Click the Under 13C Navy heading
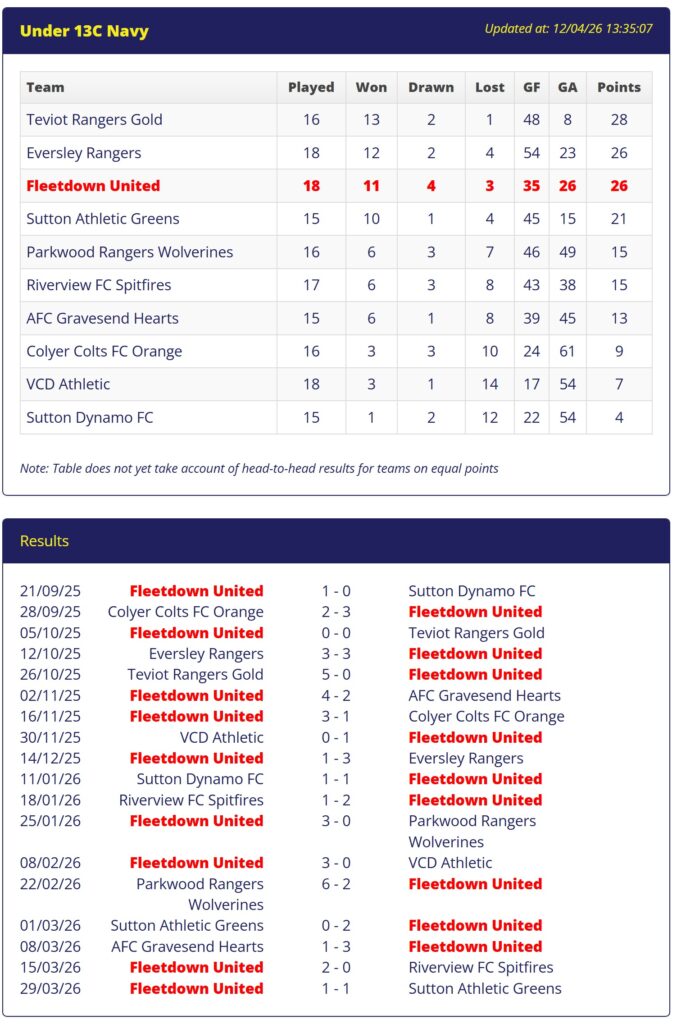 coord(84,31)
